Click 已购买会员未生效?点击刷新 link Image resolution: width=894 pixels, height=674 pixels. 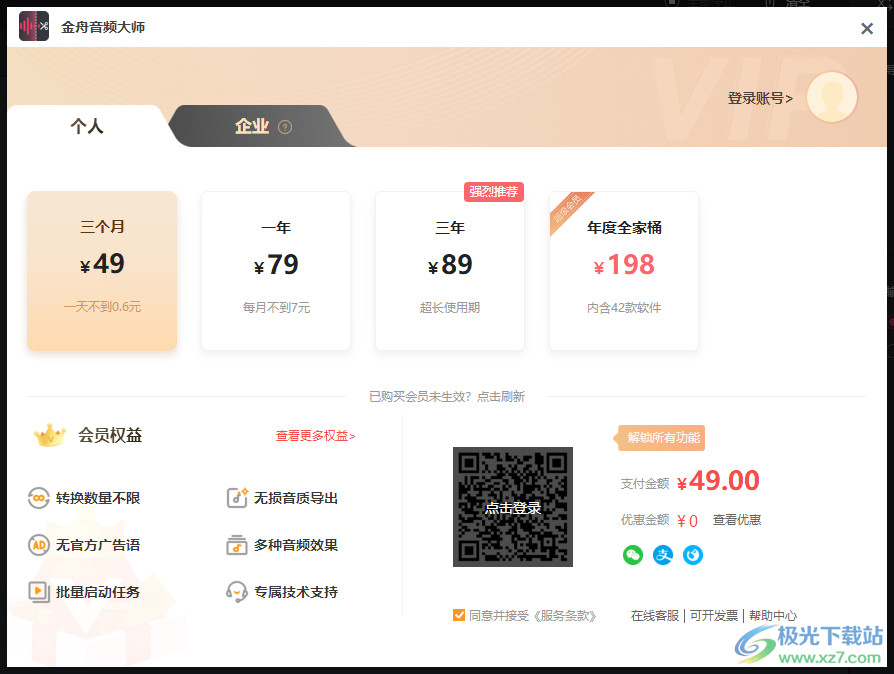click(447, 396)
